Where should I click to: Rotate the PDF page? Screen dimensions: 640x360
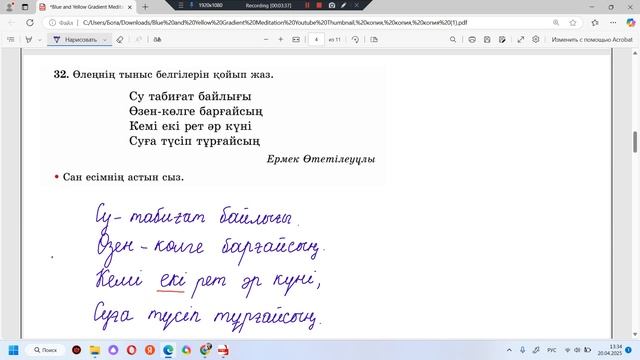tap(356, 40)
